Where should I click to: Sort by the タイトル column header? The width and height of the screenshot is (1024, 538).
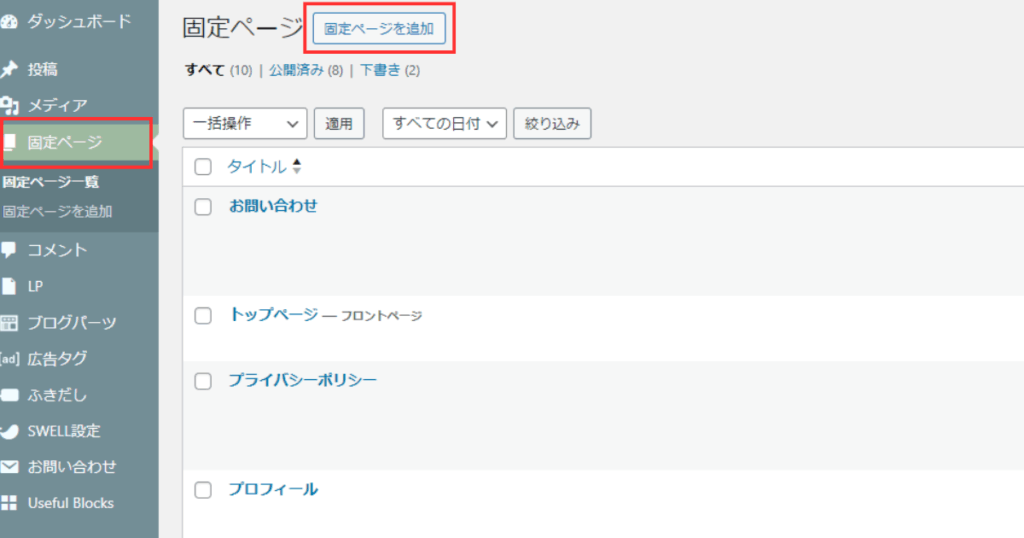[x=257, y=166]
